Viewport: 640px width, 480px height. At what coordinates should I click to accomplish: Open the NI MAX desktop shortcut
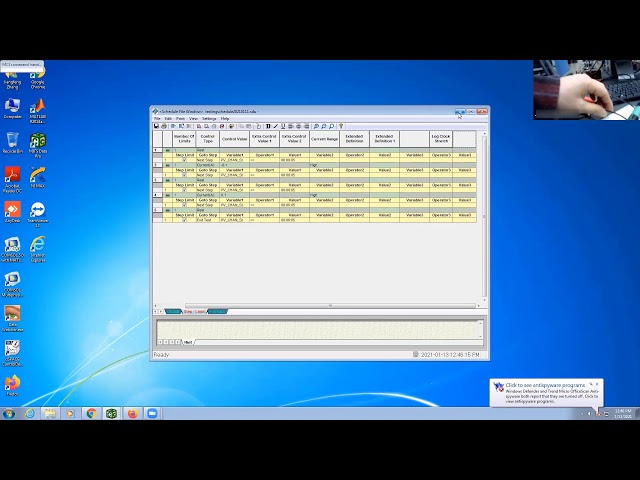(x=38, y=178)
